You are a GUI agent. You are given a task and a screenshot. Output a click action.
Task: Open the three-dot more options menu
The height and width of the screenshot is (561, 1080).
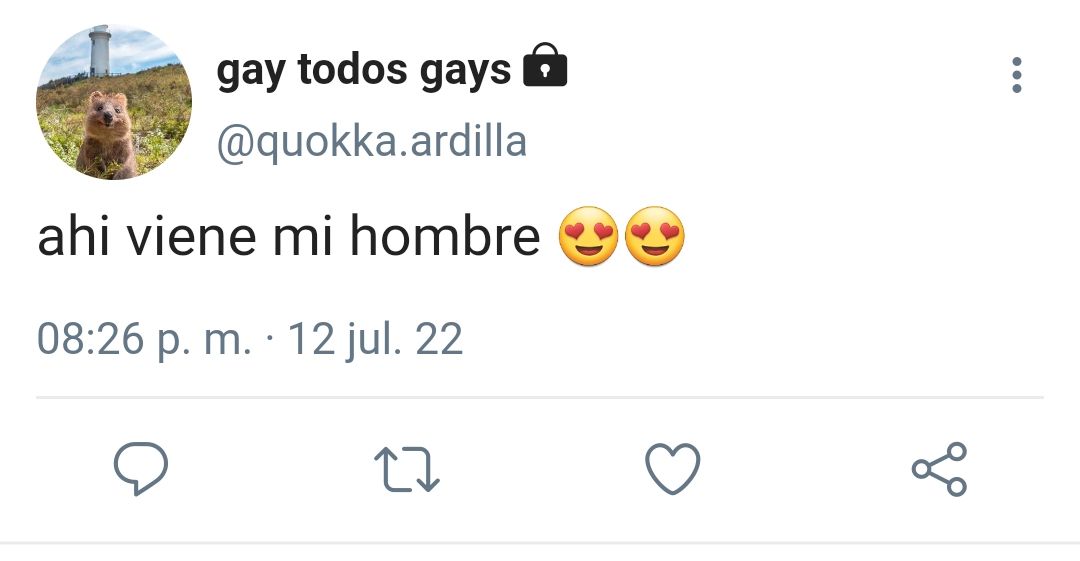[x=1017, y=75]
